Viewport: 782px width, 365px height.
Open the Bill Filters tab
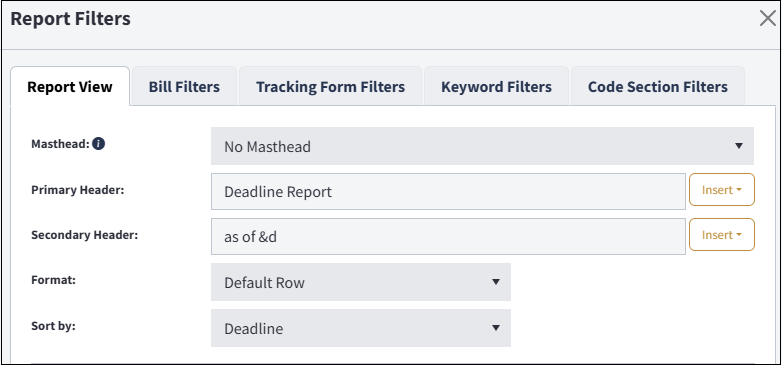click(184, 87)
